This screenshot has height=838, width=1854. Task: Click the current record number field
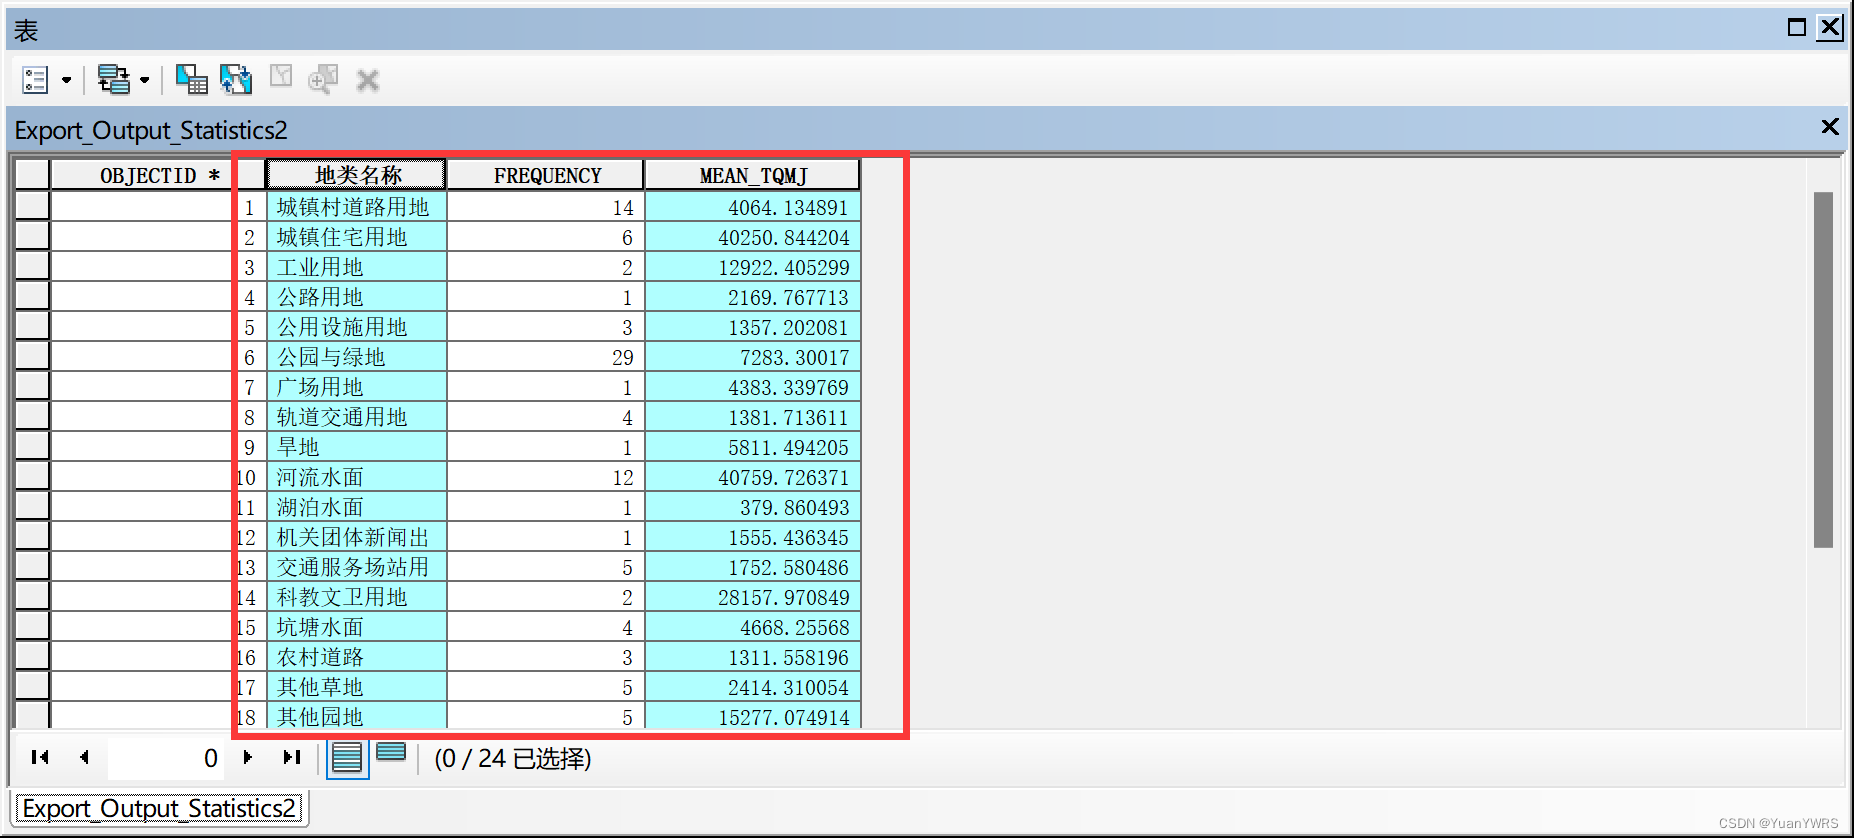tap(166, 758)
